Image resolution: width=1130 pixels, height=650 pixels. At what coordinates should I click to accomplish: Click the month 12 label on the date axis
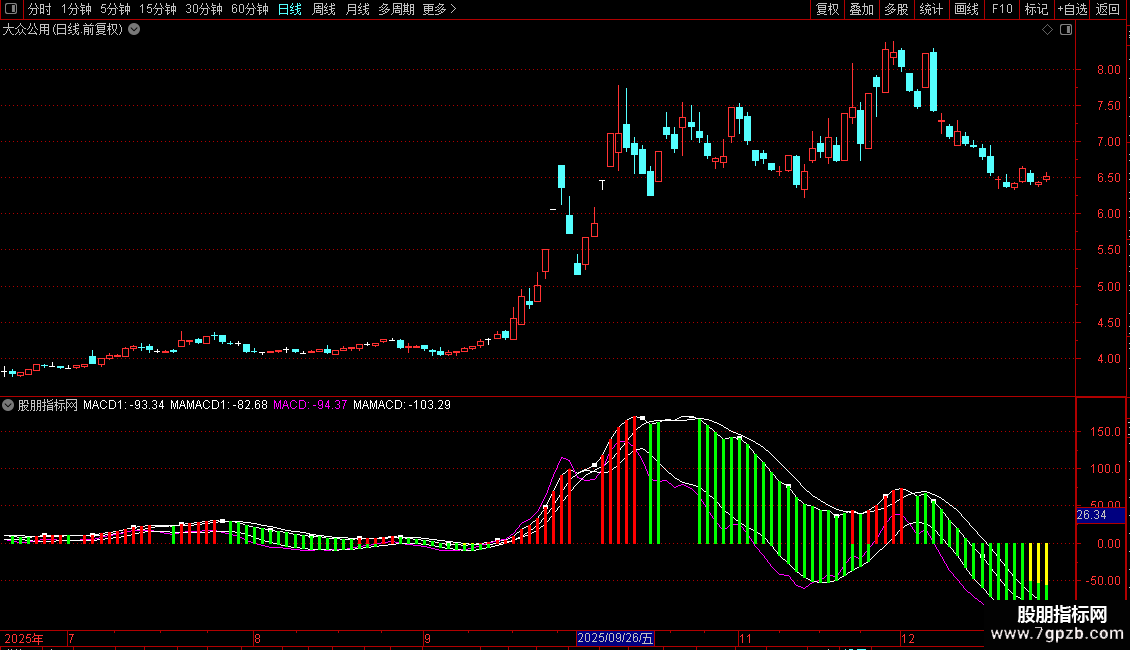pyautogui.click(x=907, y=638)
